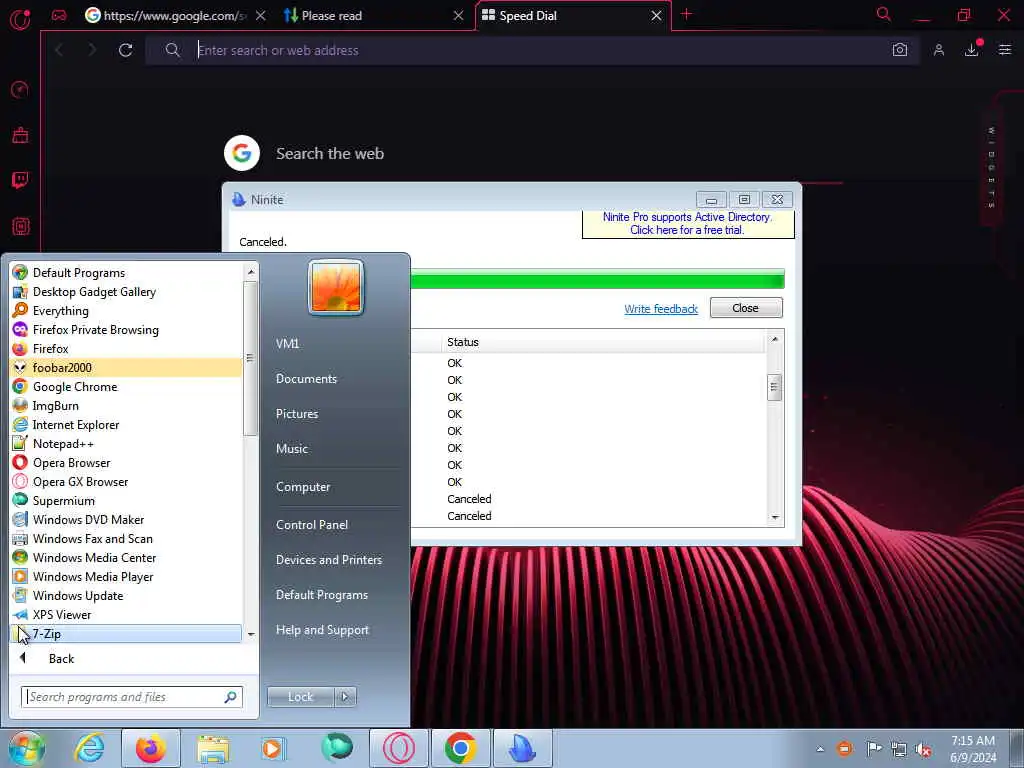The width and height of the screenshot is (1024, 768).
Task: Open the CPU chip icon in sidebar
Action: tap(20, 227)
